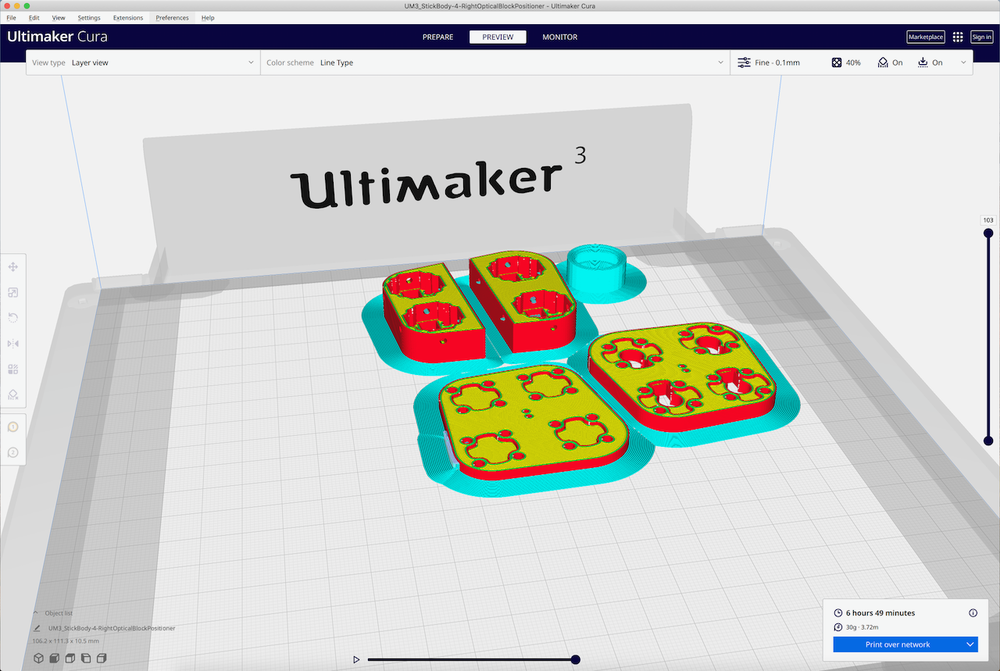Image resolution: width=1000 pixels, height=671 pixels.
Task: Select the Mirror tool
Action: (x=13, y=343)
